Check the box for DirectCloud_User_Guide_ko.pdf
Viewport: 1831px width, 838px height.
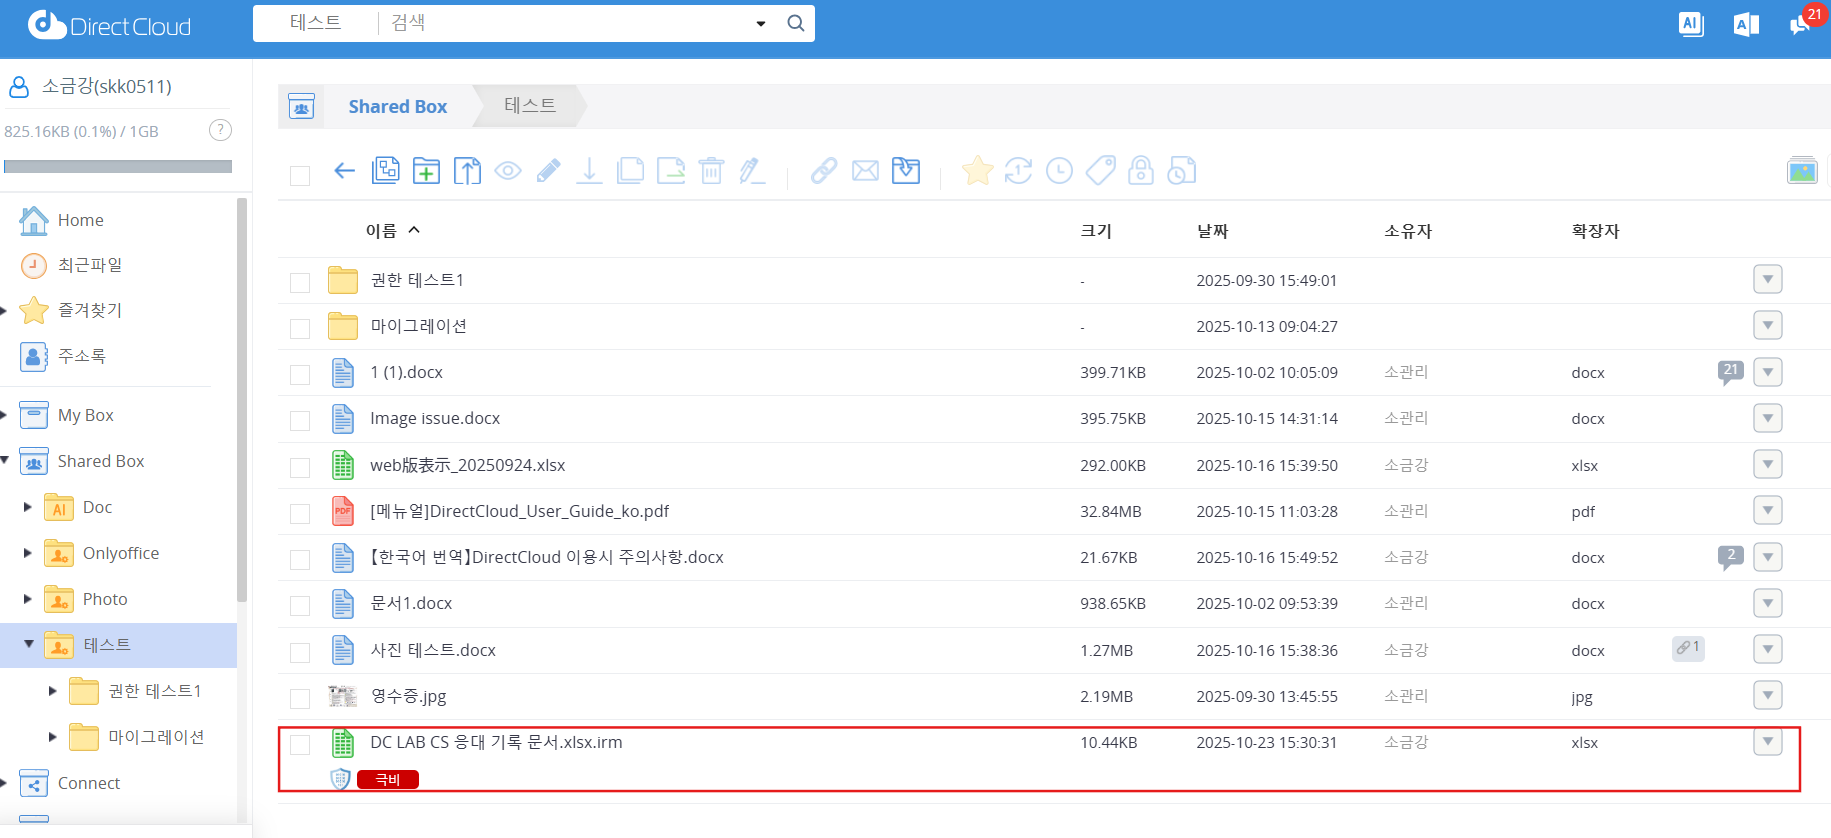pyautogui.click(x=300, y=514)
